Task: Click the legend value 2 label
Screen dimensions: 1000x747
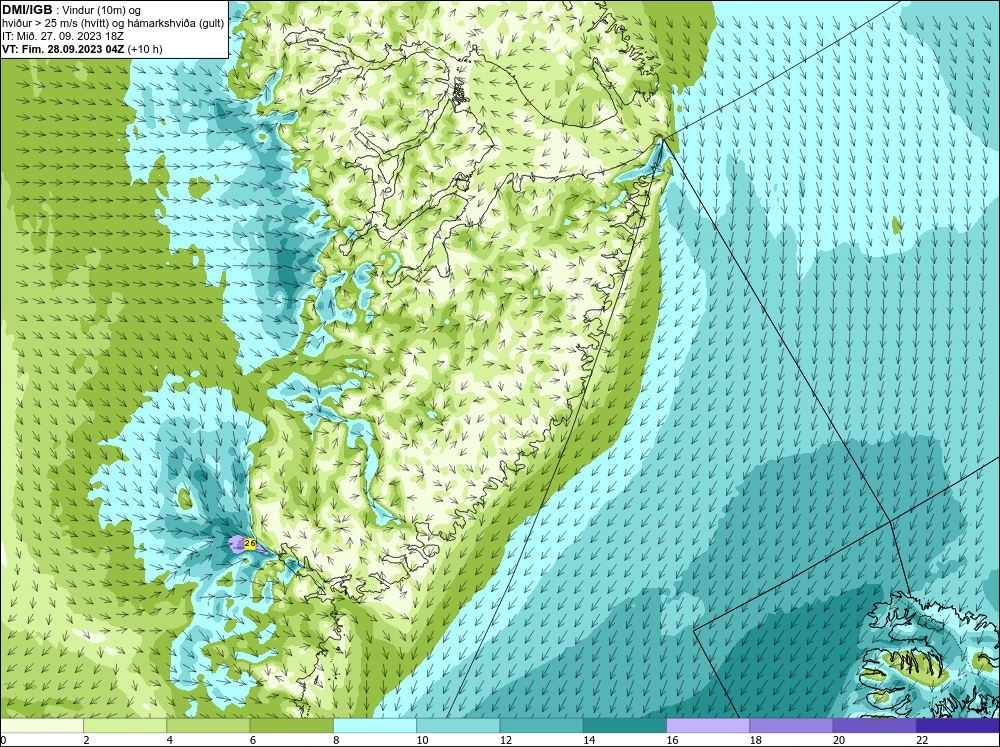Action: click(x=86, y=740)
